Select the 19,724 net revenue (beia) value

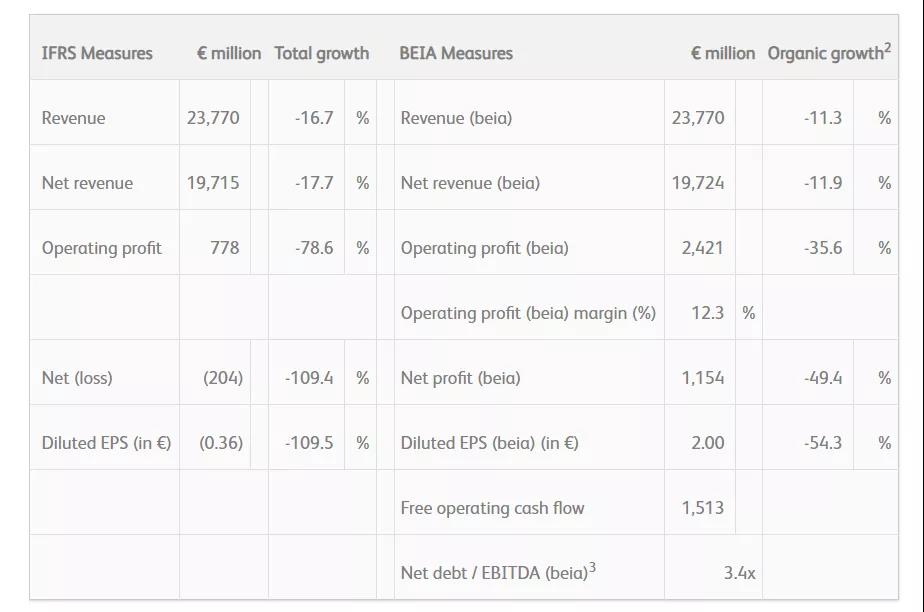(698, 183)
